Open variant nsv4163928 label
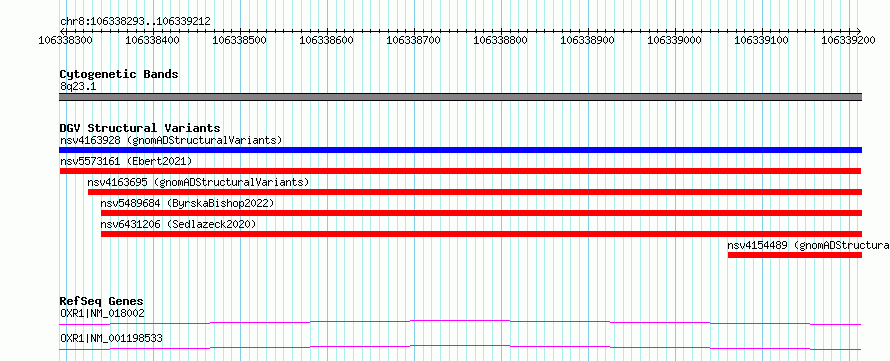 pyautogui.click(x=171, y=140)
